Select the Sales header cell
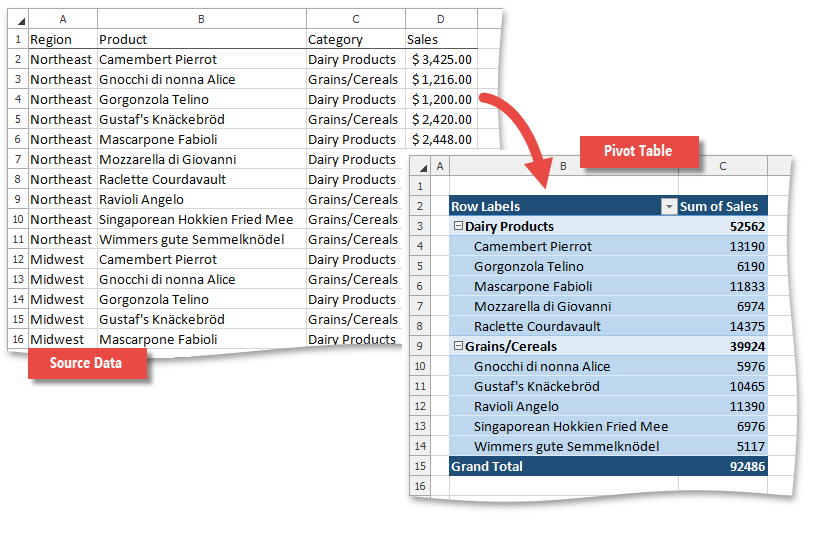Screen dimensions: 828x534 coord(441,39)
